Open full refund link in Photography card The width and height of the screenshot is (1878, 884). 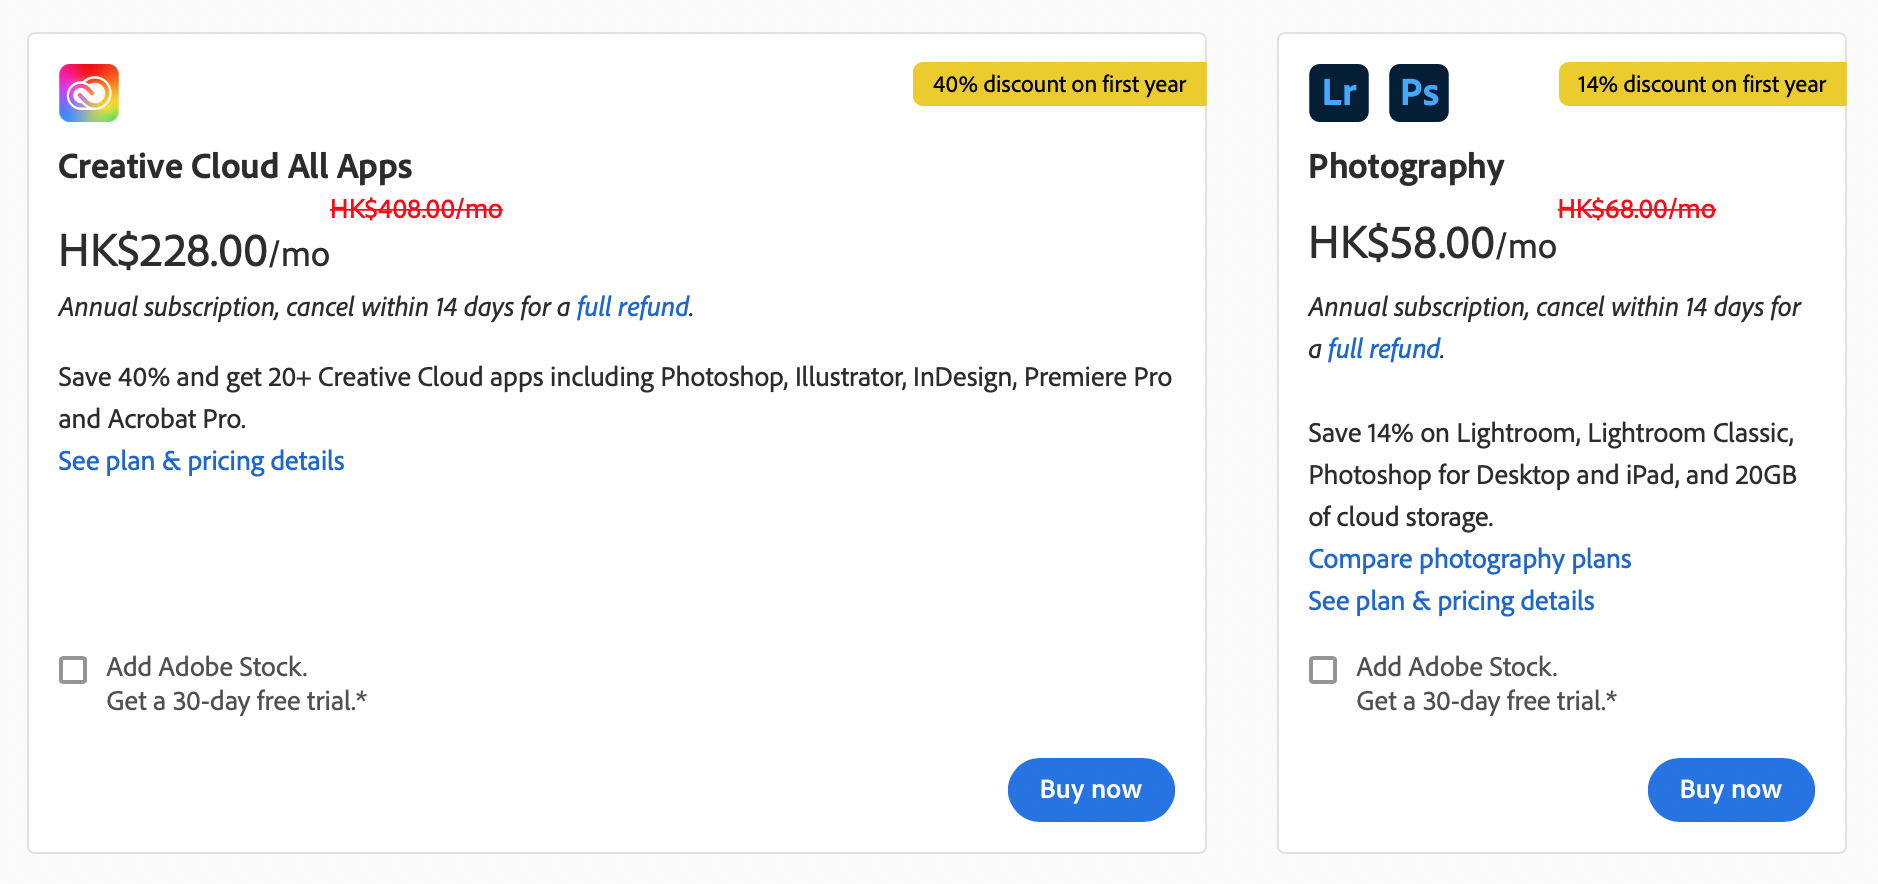tap(1384, 349)
